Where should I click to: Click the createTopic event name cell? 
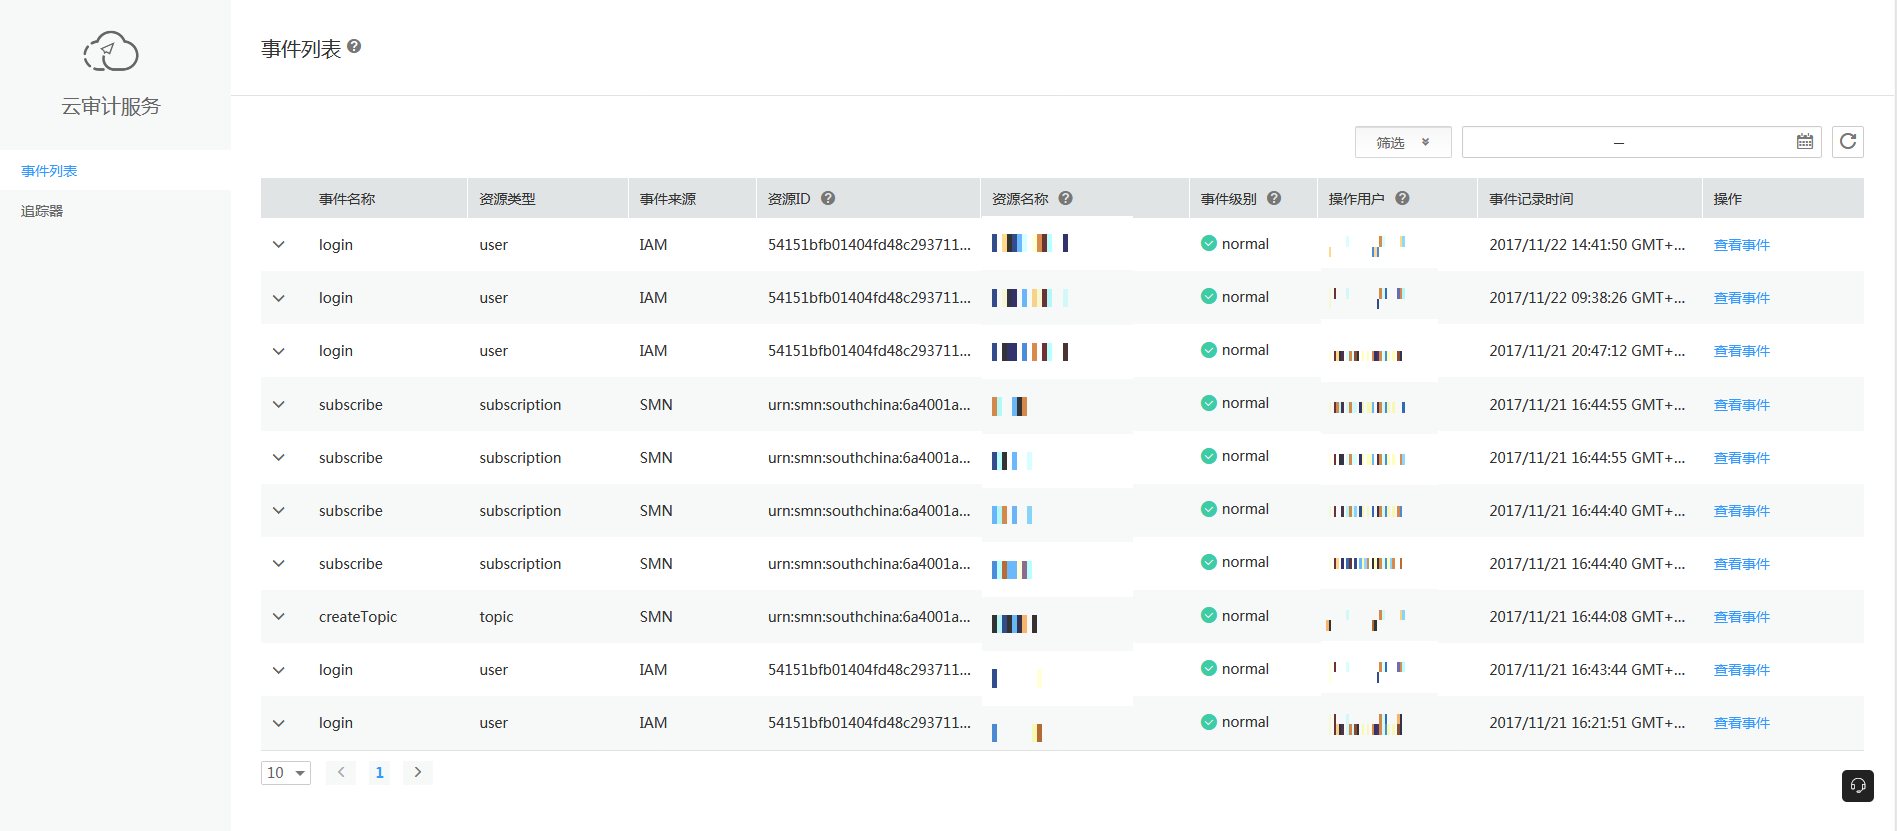(358, 617)
